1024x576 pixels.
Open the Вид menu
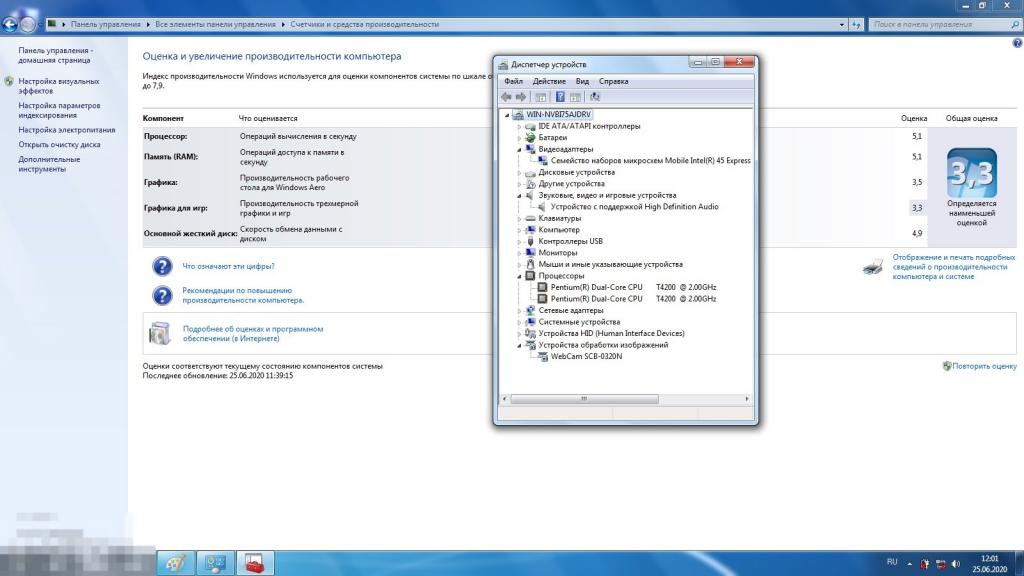[x=582, y=82]
